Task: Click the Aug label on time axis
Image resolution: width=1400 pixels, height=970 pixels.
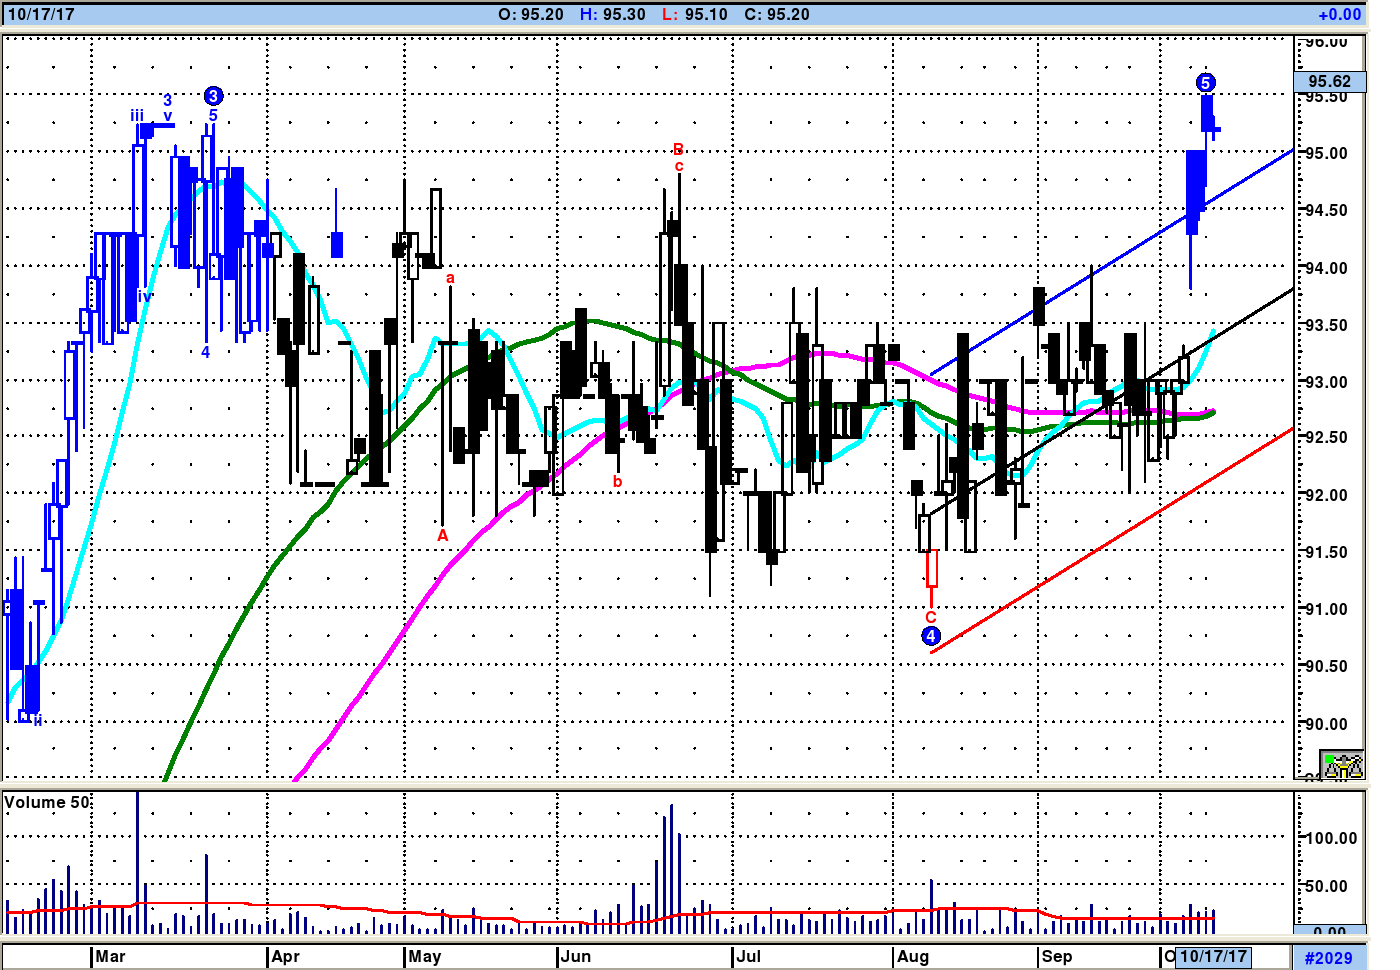Action: click(x=913, y=956)
